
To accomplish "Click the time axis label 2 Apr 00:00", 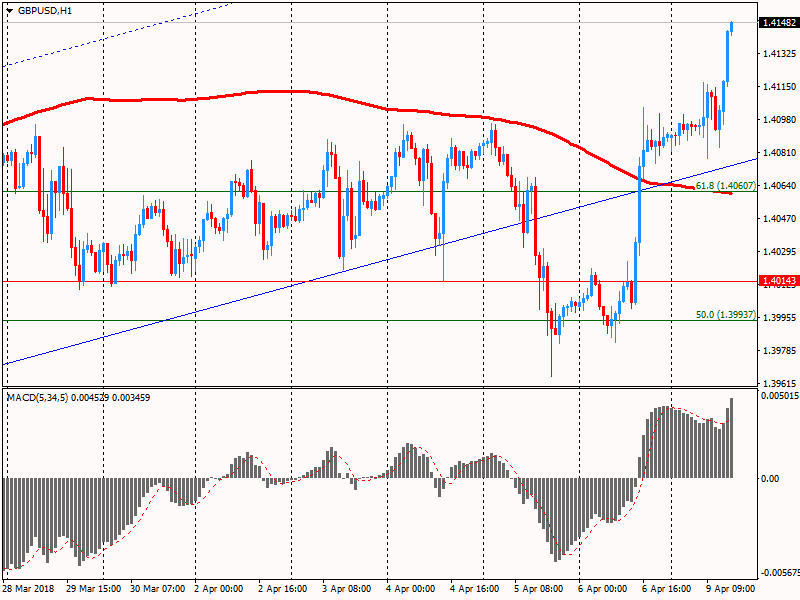I will pyautogui.click(x=218, y=589).
